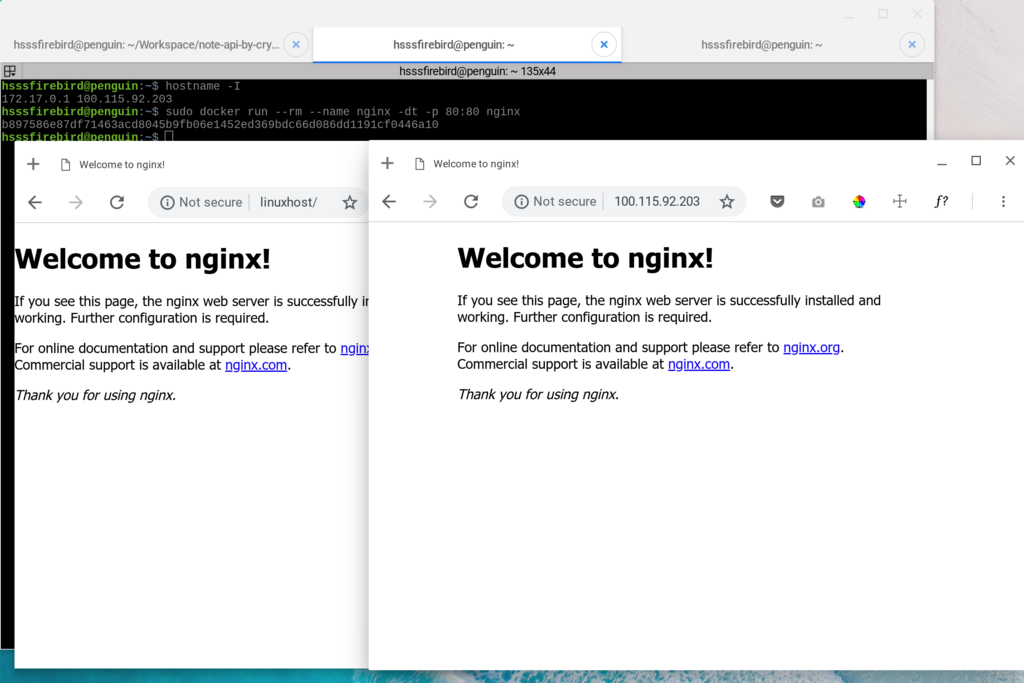Go back in the linuxhost browser window
The image size is (1024, 683).
pos(35,202)
